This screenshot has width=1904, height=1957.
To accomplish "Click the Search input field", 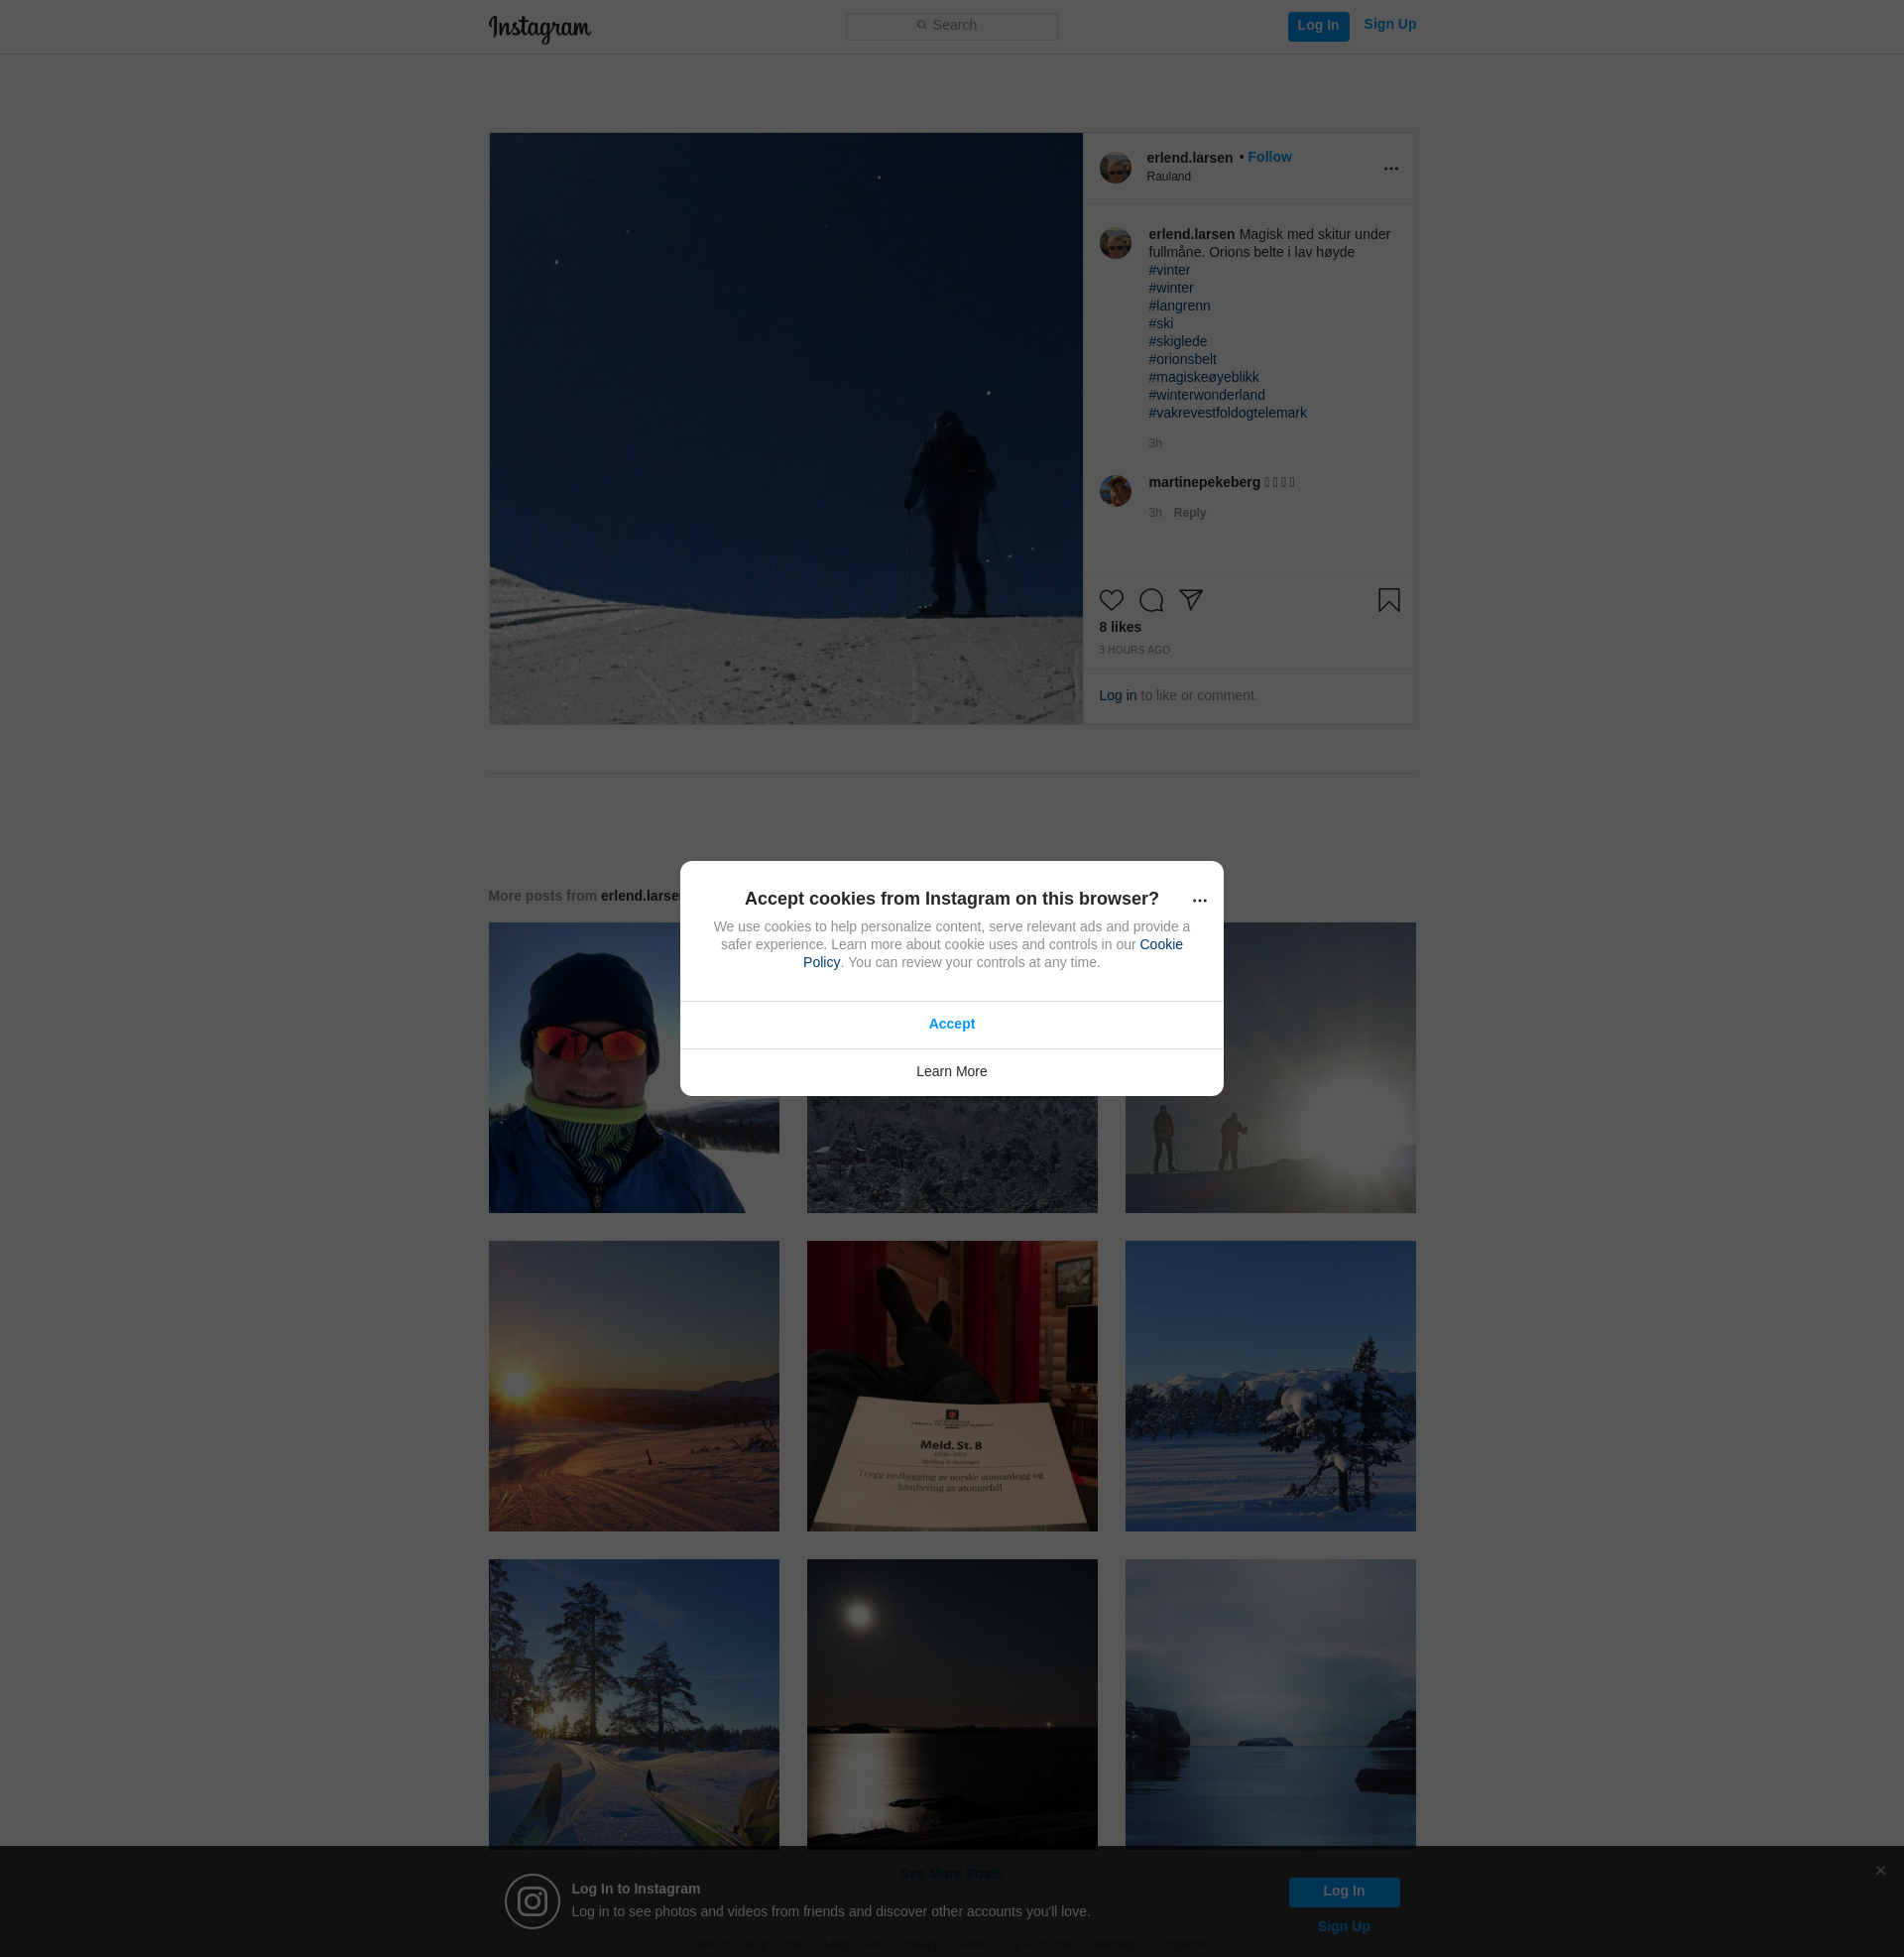I will [x=951, y=26].
